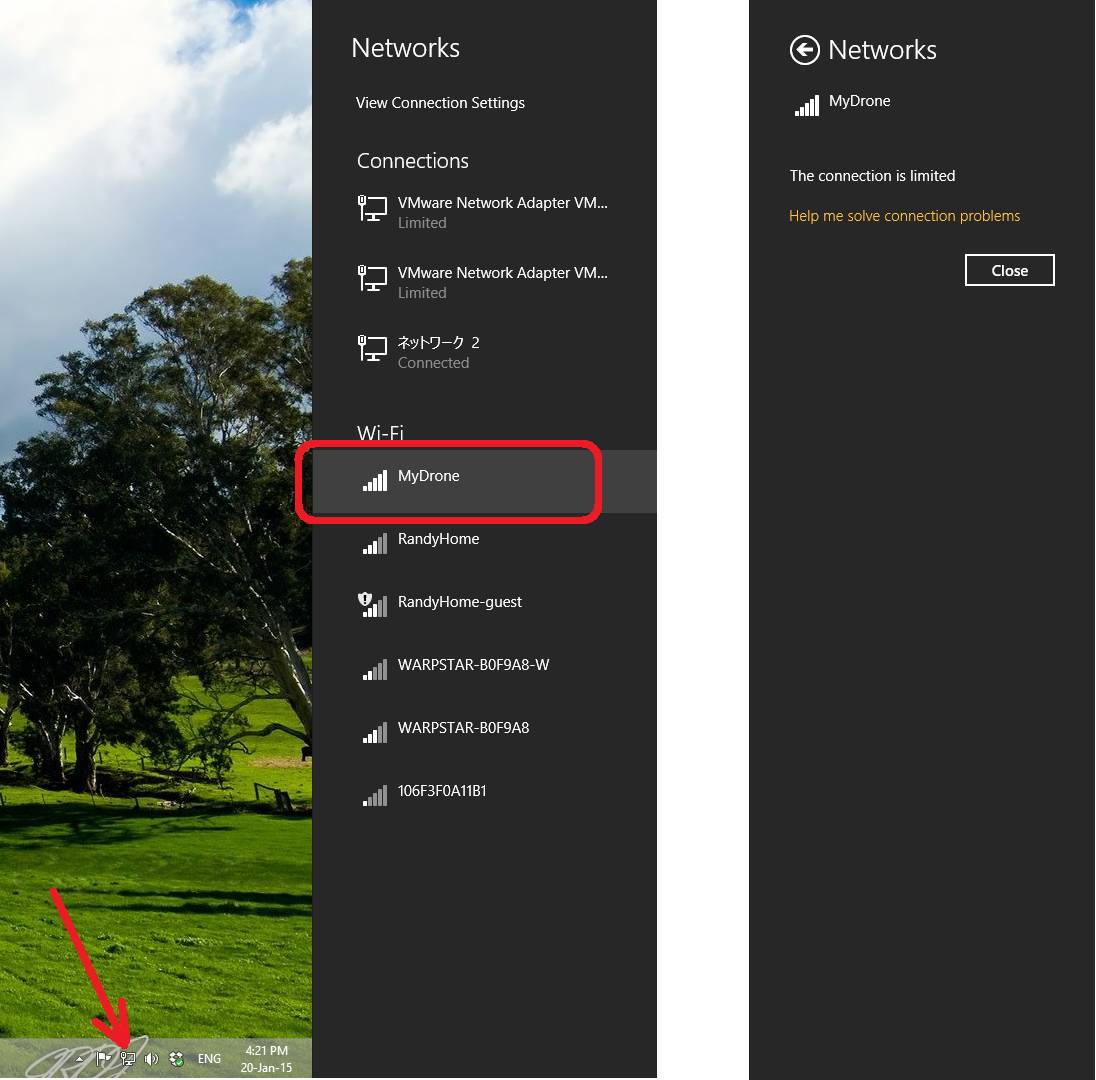The width and height of the screenshot is (1096, 1080).
Task: Select the WARPSTAR-B0F9A8 network
Action: 463,729
